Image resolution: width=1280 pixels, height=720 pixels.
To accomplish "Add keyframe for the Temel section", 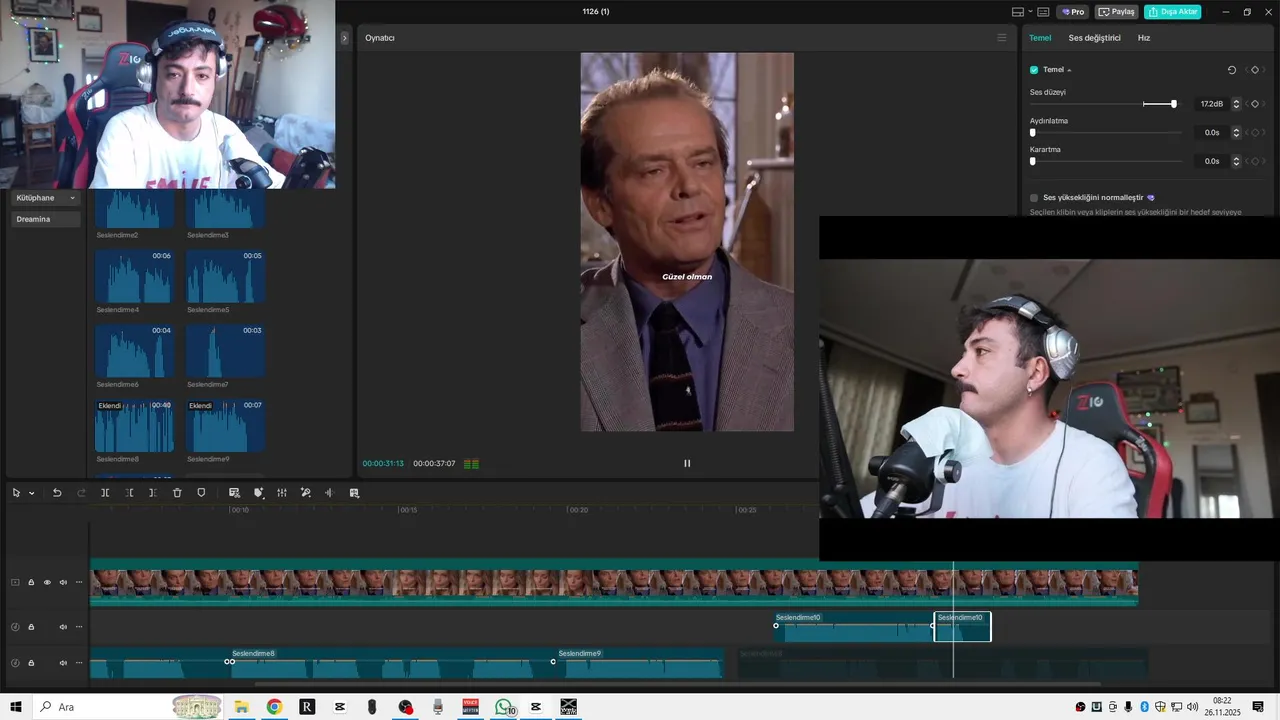I will pos(1255,70).
